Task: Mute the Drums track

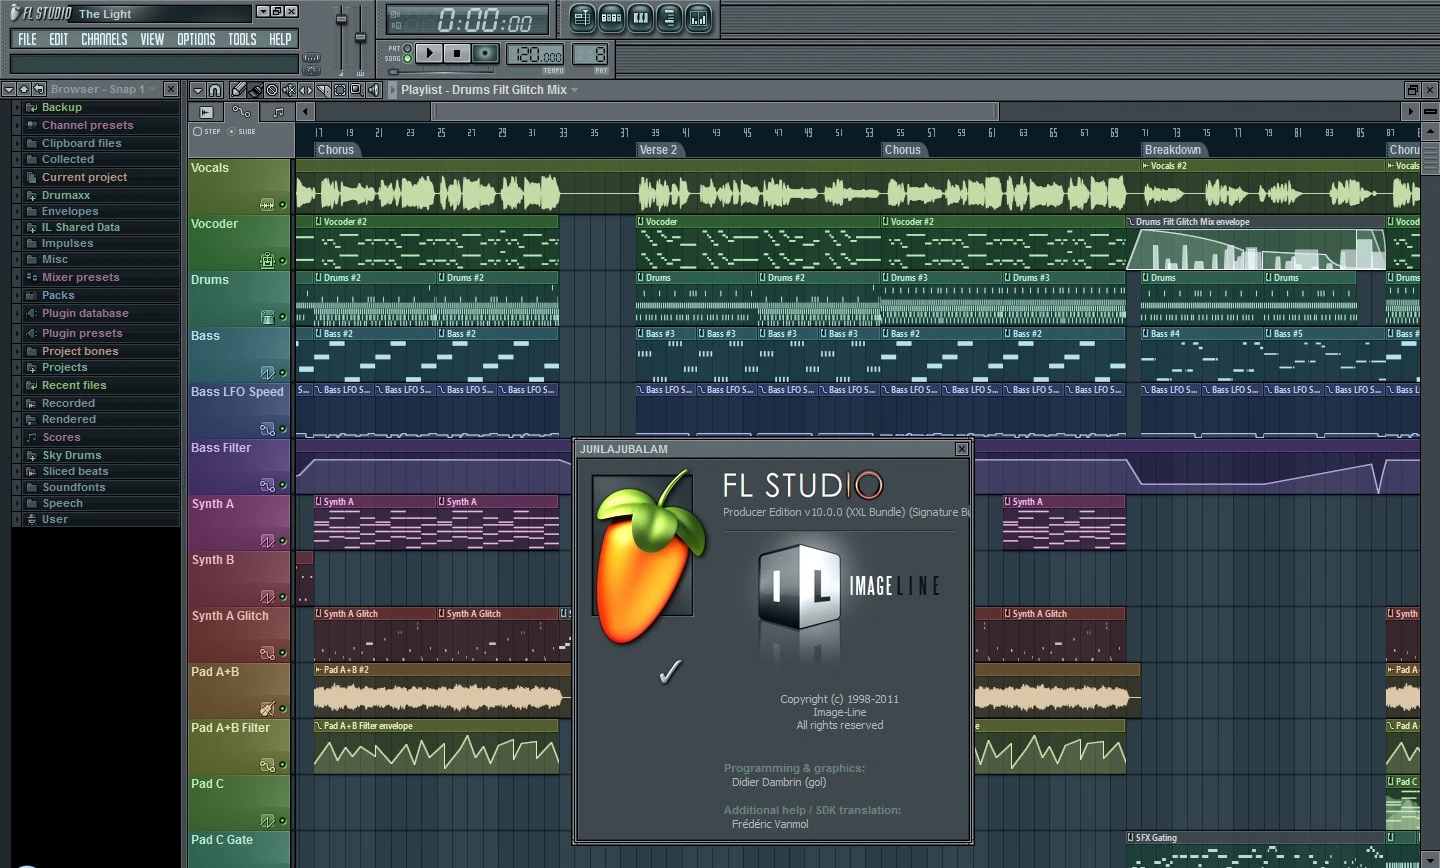Action: click(282, 316)
